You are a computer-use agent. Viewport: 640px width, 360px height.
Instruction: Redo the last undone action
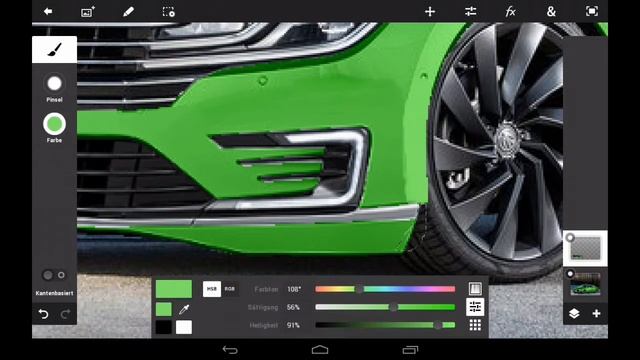(x=65, y=313)
